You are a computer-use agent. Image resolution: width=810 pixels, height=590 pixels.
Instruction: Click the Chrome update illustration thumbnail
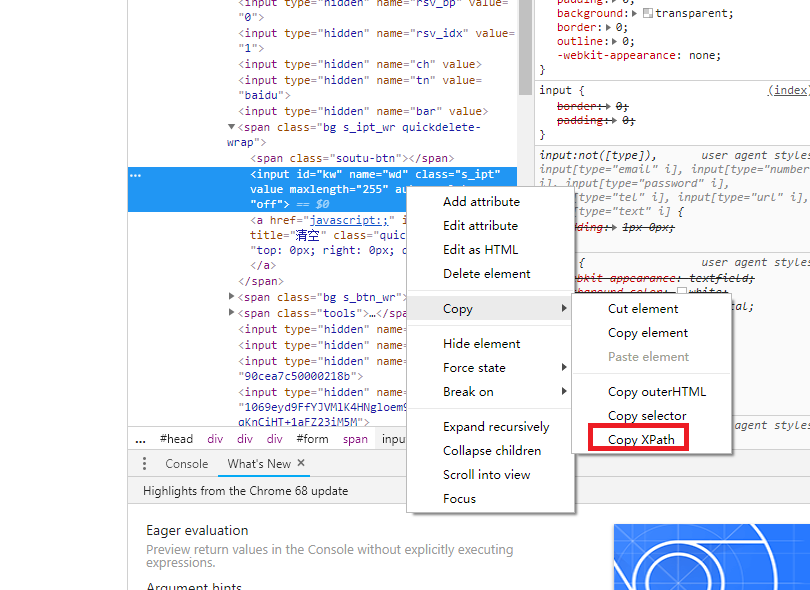pyautogui.click(x=711, y=557)
